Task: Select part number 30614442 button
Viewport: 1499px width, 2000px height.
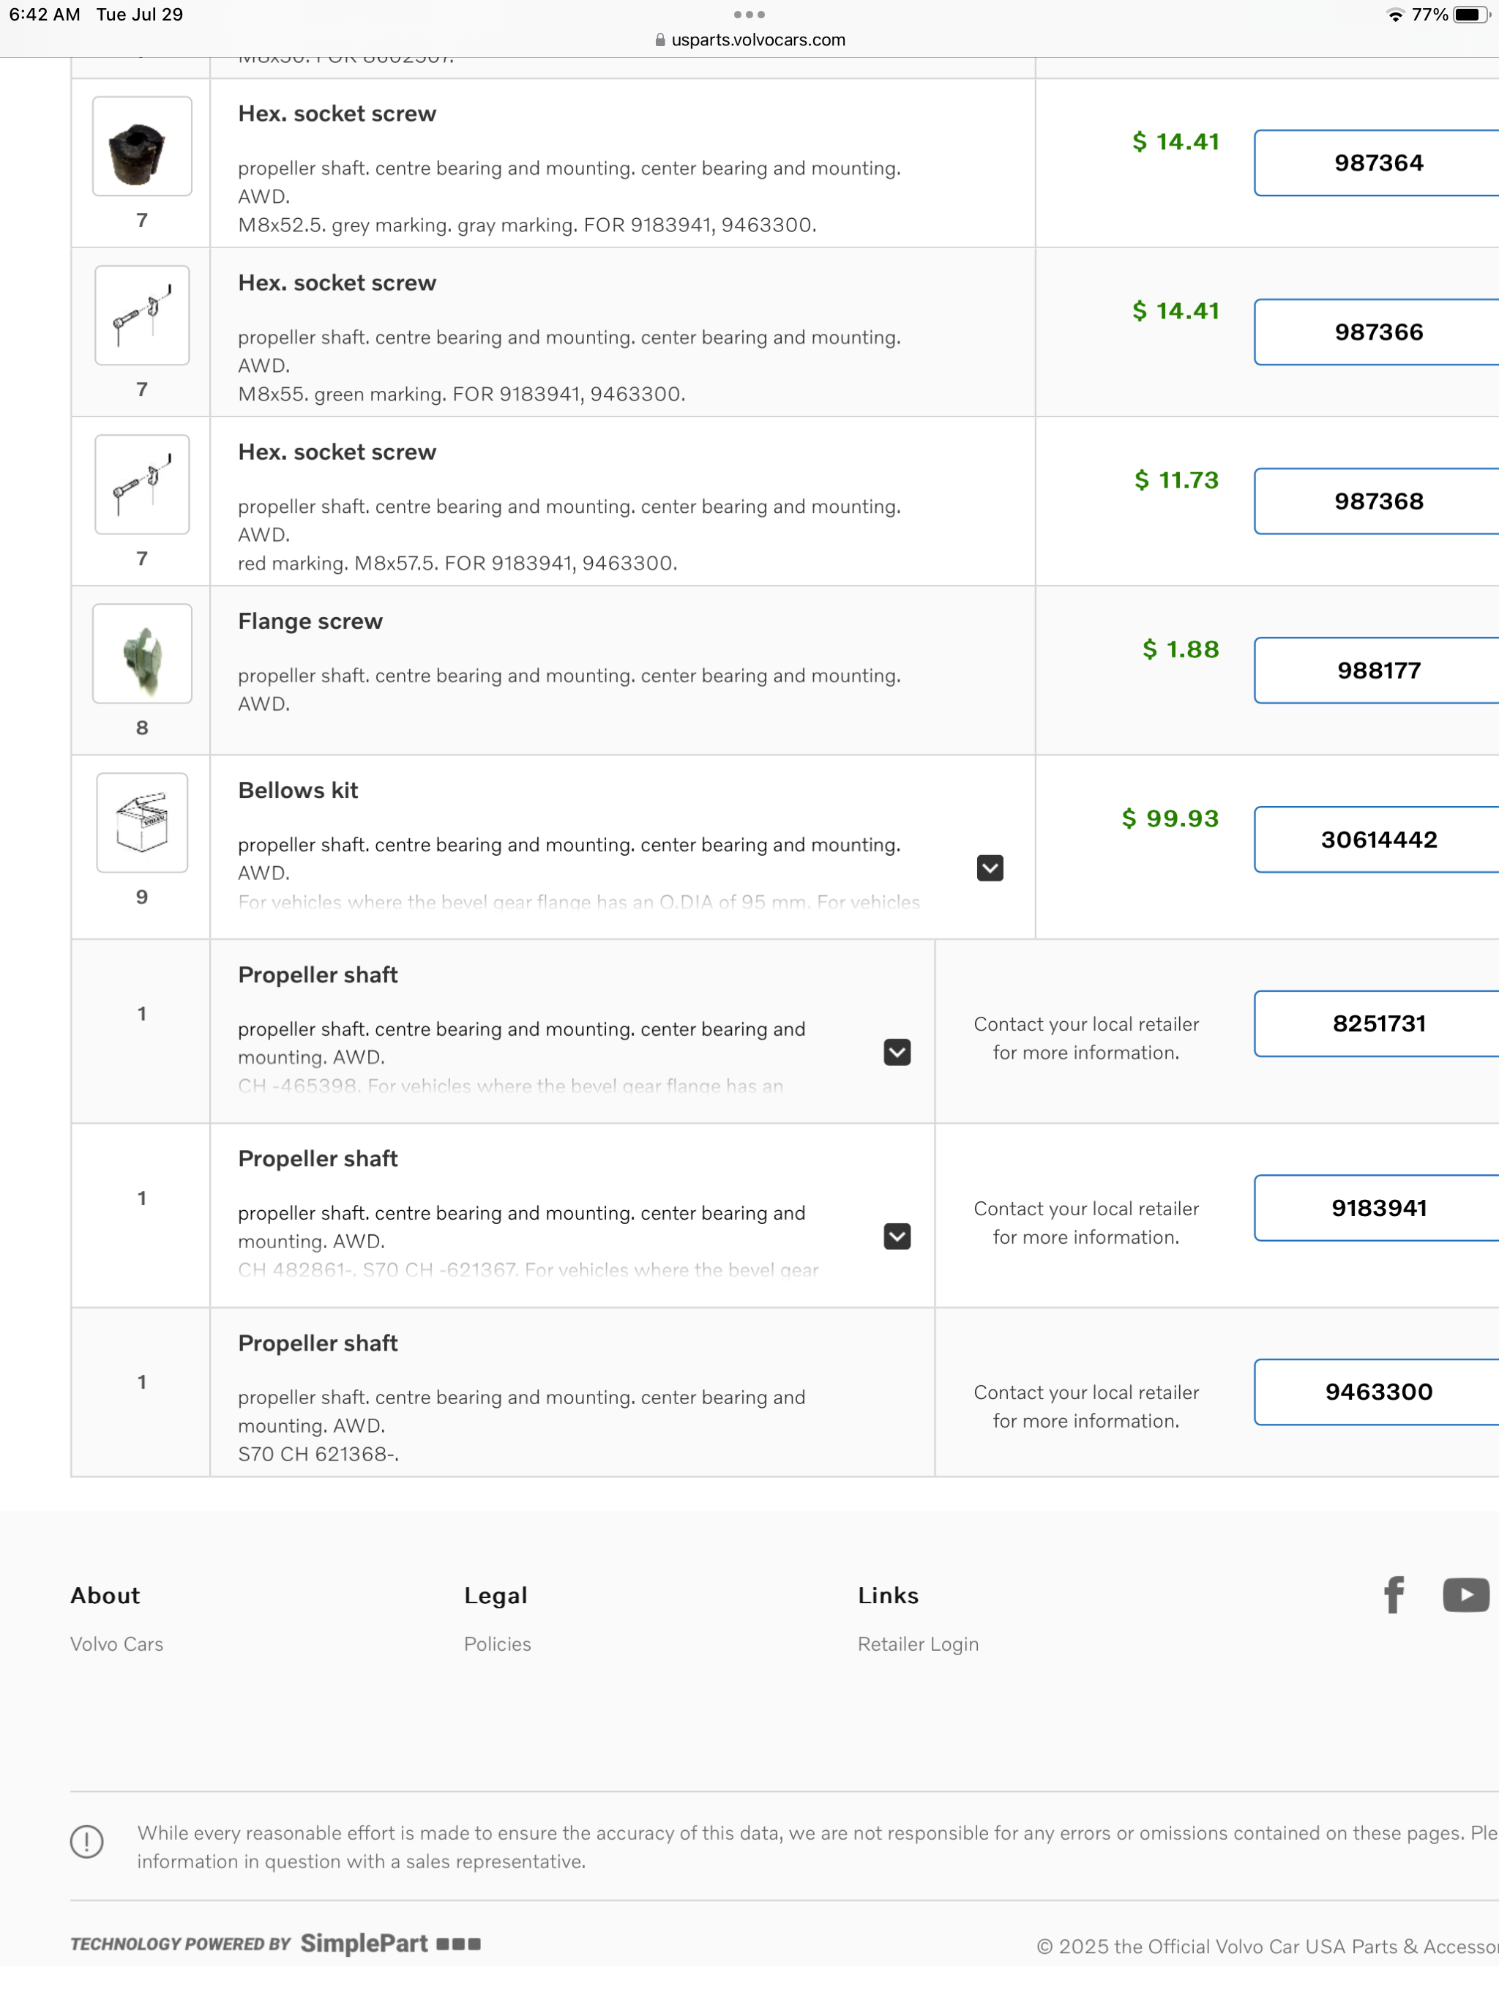Action: 1377,840
